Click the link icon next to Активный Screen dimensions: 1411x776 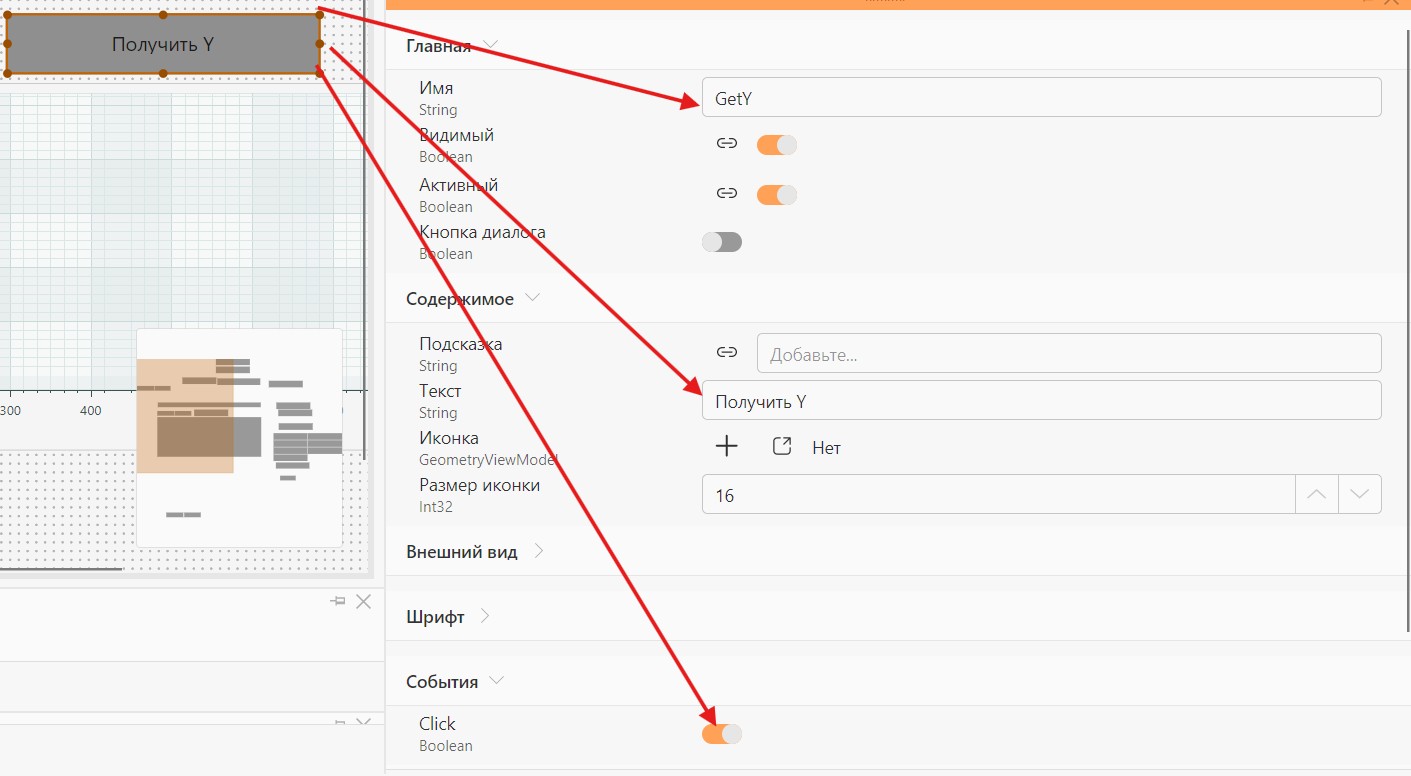(727, 193)
